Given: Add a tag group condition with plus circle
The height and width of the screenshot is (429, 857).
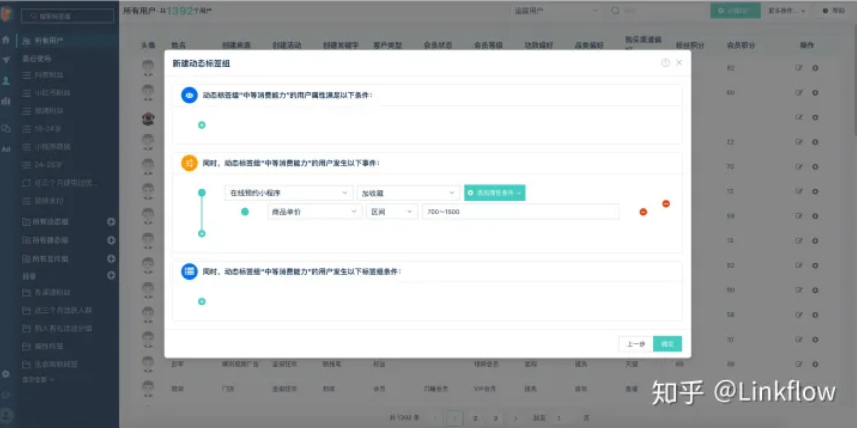Looking at the screenshot, I should tap(202, 301).
